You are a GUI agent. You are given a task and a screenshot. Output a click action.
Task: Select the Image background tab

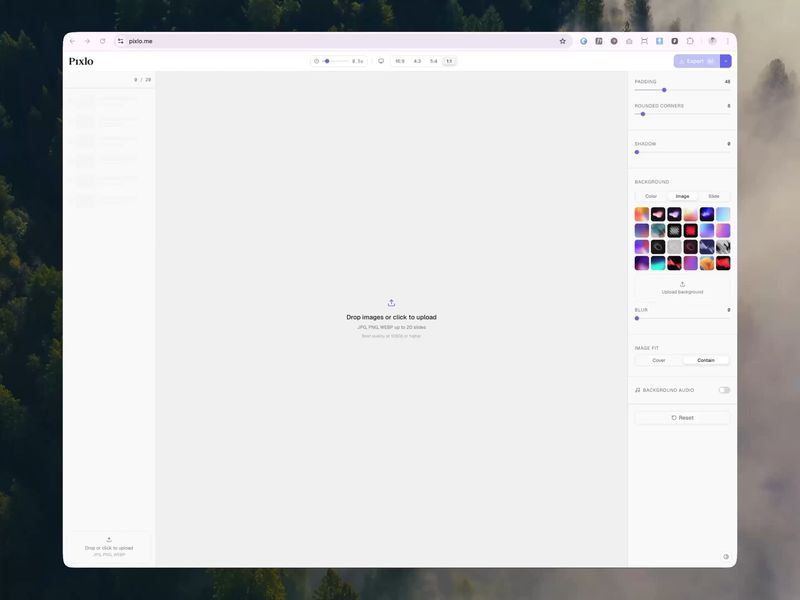[682, 196]
